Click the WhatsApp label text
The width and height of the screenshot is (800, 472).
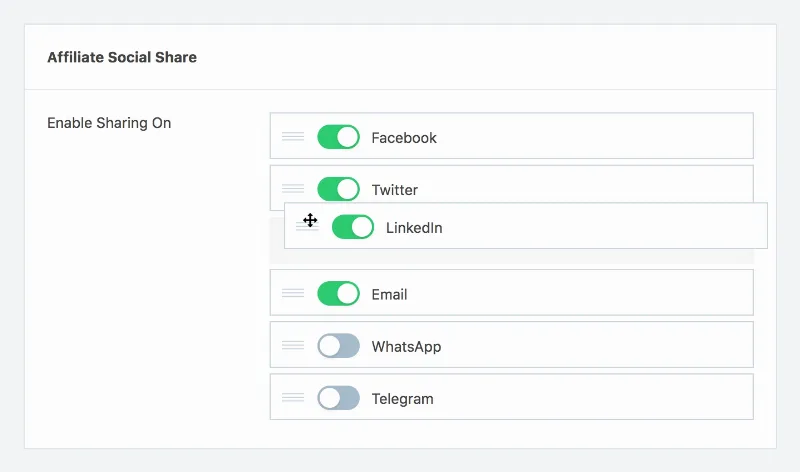(x=406, y=347)
